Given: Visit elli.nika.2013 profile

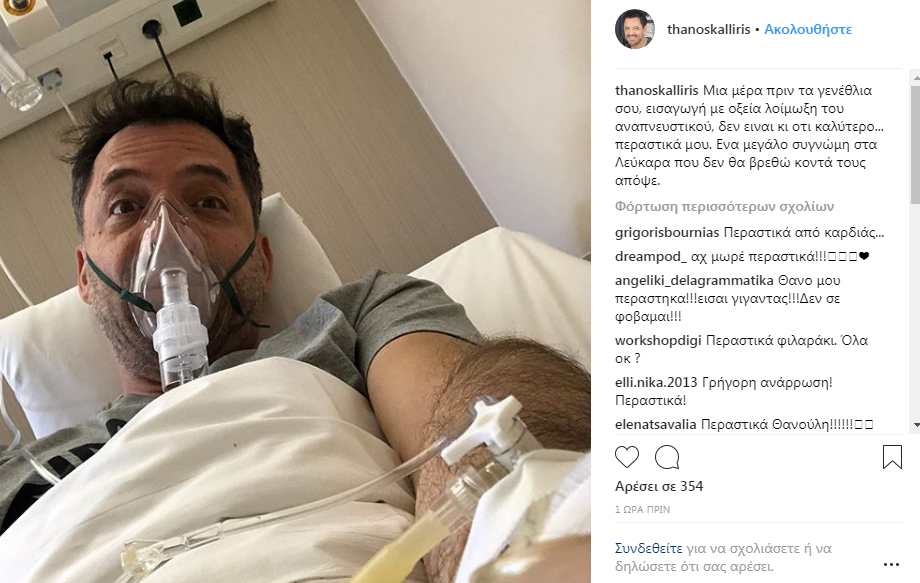Looking at the screenshot, I should pos(656,382).
